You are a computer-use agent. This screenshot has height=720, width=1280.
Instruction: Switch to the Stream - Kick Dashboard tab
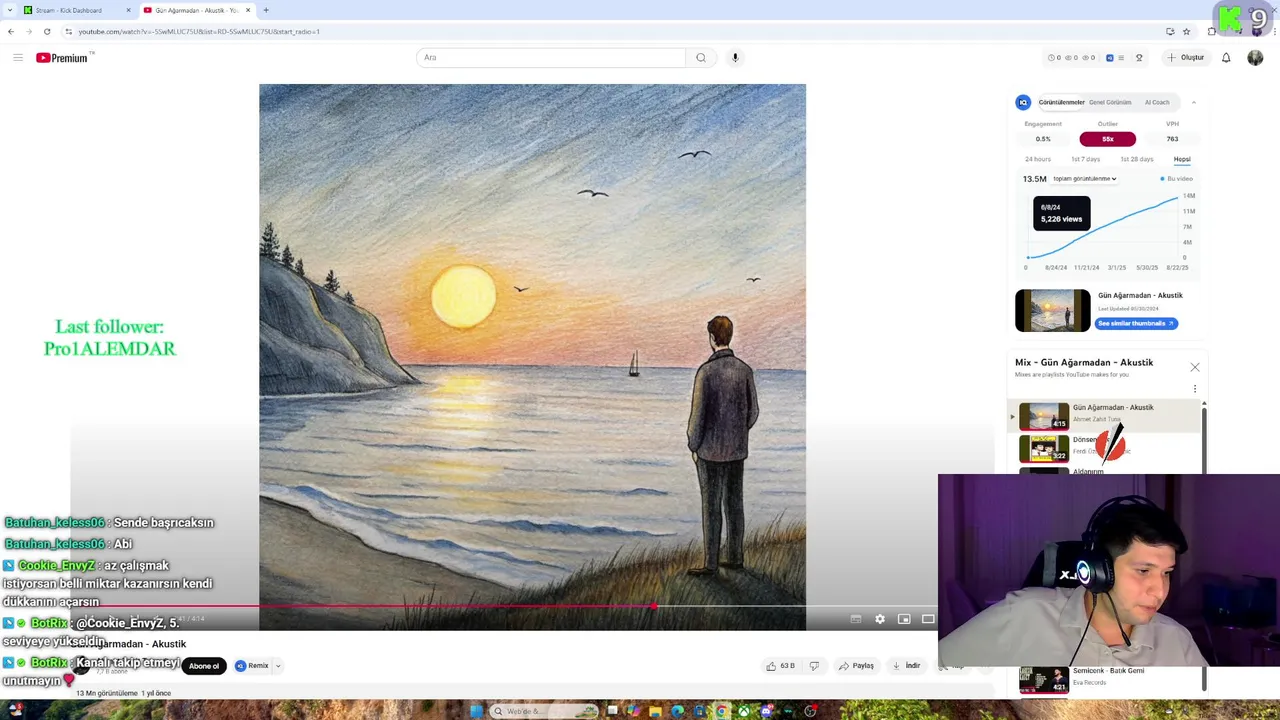click(x=75, y=10)
